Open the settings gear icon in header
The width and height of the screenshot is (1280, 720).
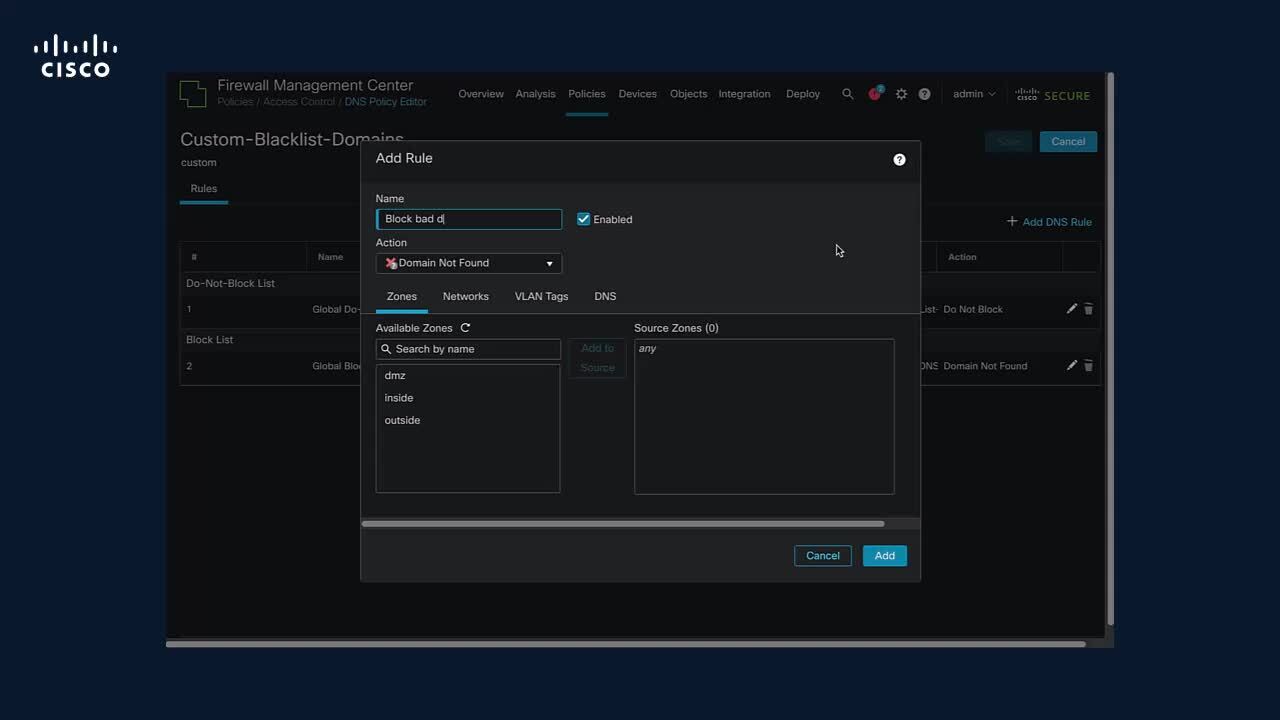901,94
